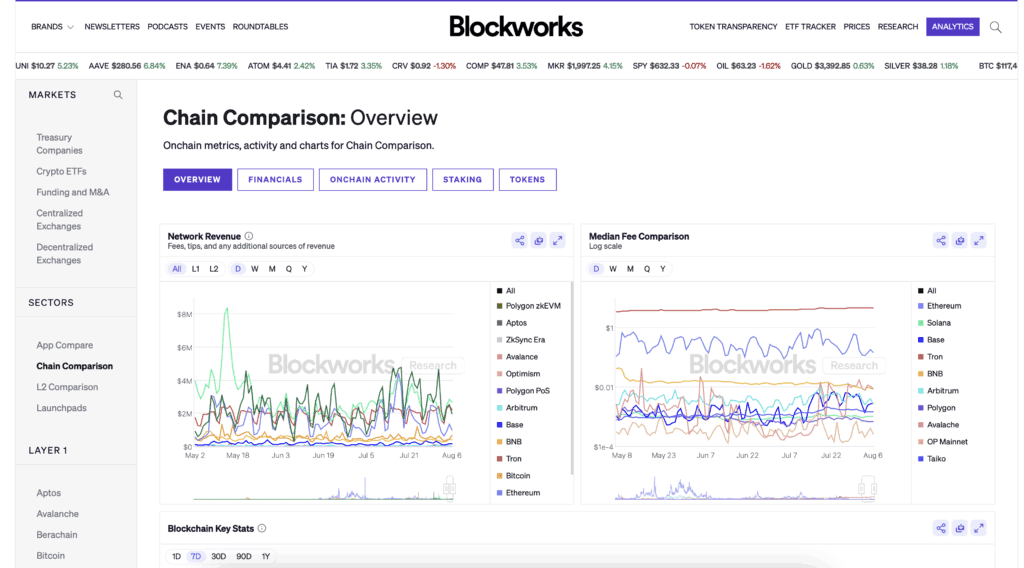
Task: Select 1D range in Blockchain Key Stats
Action: pyautogui.click(x=176, y=556)
